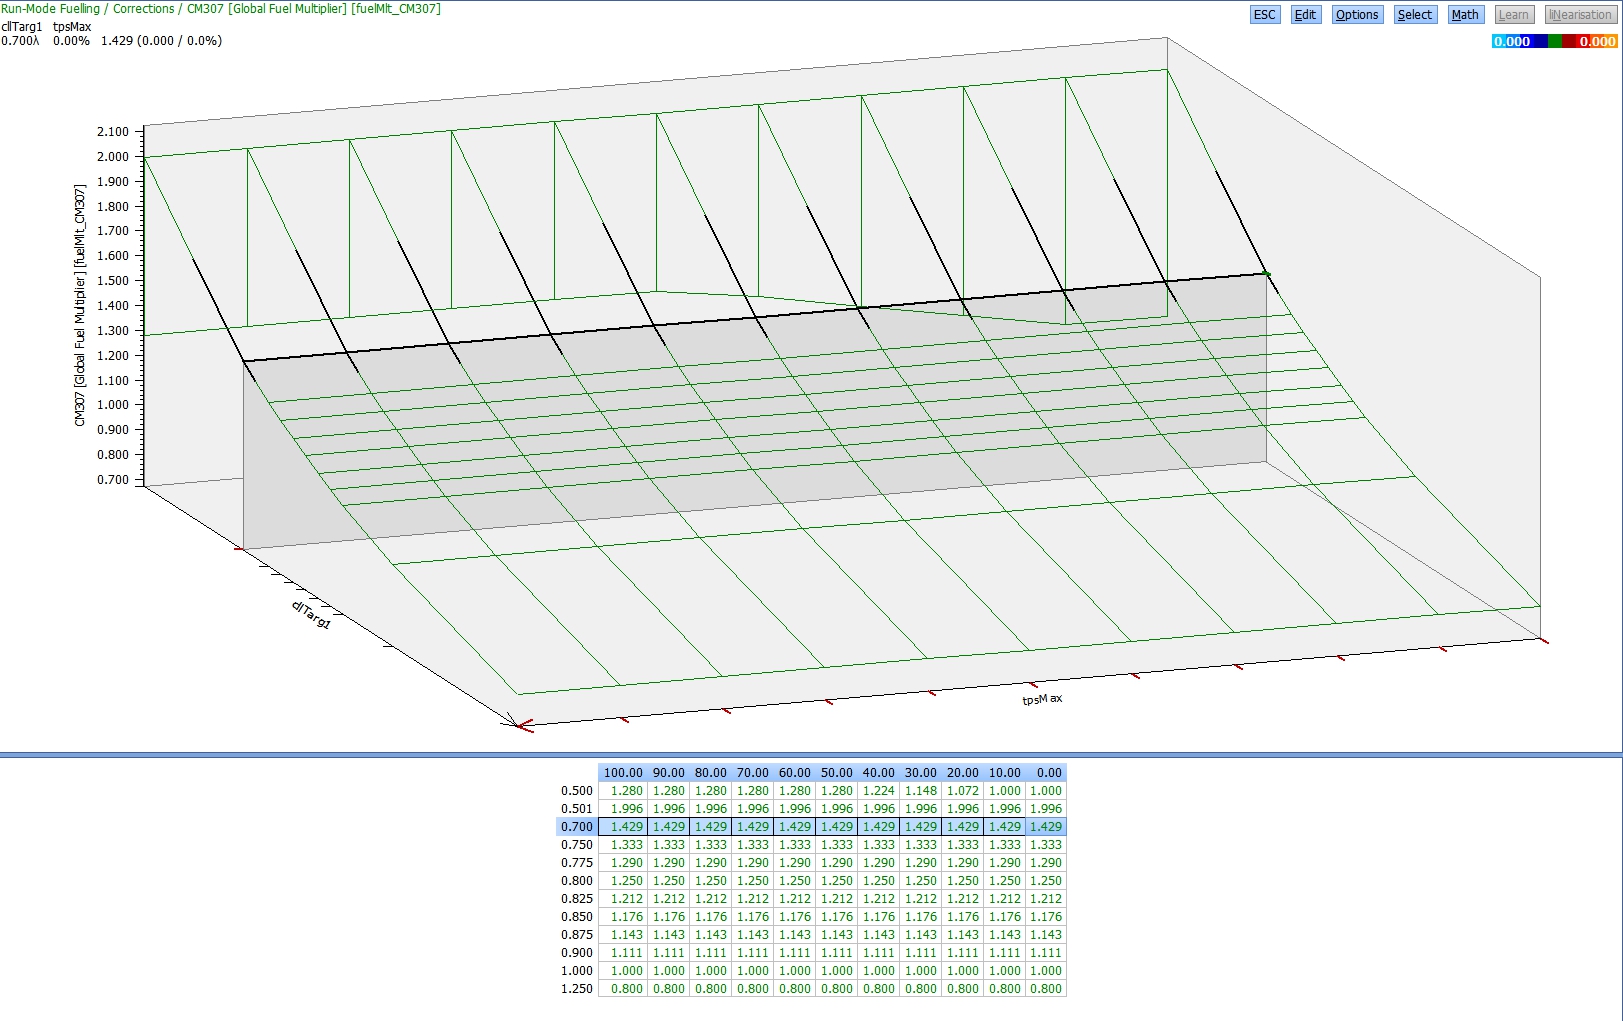Click the Run-Mode Fuelling breadcrumb
This screenshot has width=1623, height=1021.
[50, 9]
